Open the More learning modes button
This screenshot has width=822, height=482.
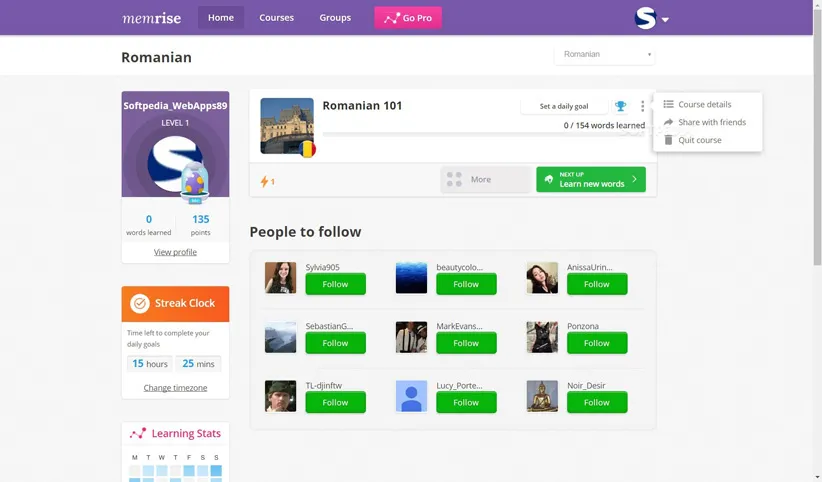[x=486, y=179]
